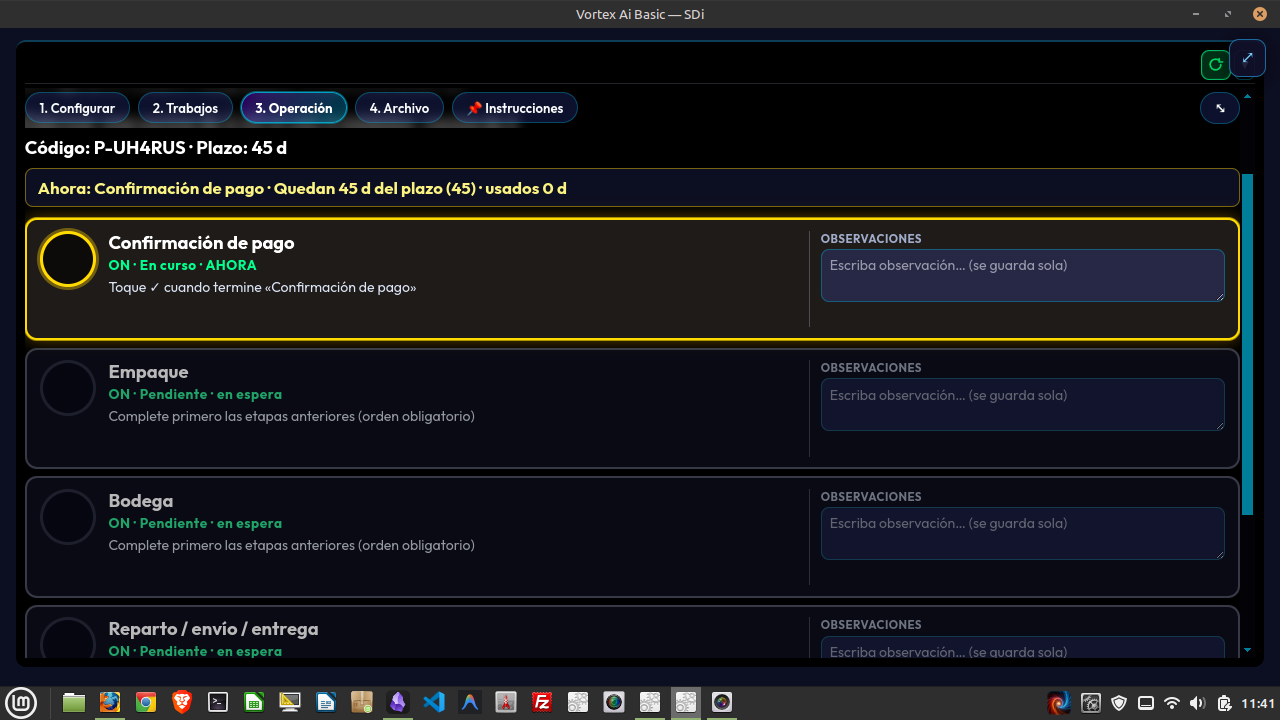The width and height of the screenshot is (1280, 720).
Task: Open the pinned Instrucciones tab
Action: [515, 108]
